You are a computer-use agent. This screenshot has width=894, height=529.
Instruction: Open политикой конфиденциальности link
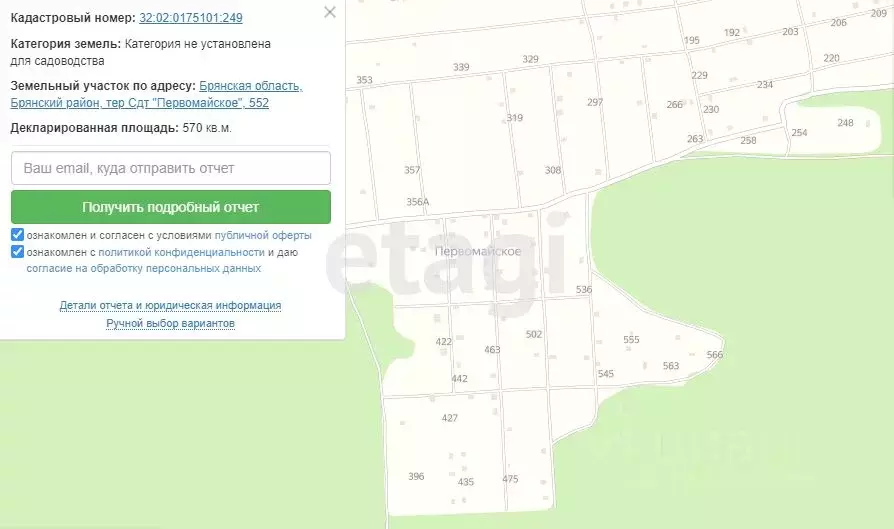(181, 253)
